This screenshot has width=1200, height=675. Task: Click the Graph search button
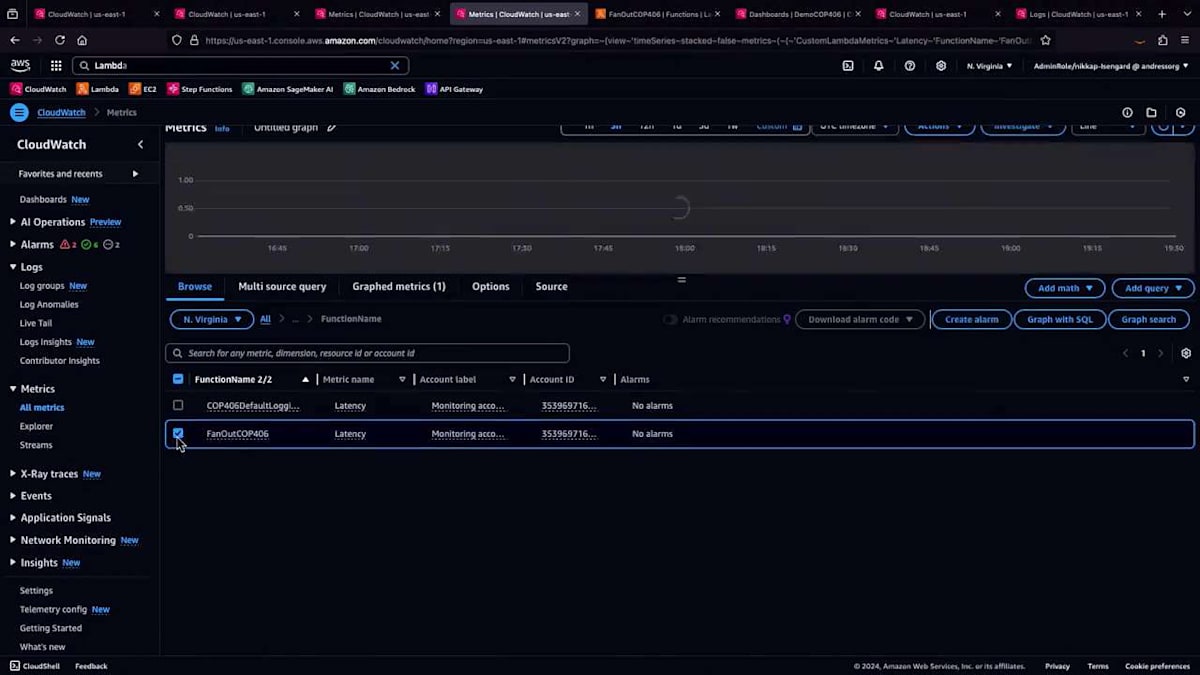tap(1149, 319)
